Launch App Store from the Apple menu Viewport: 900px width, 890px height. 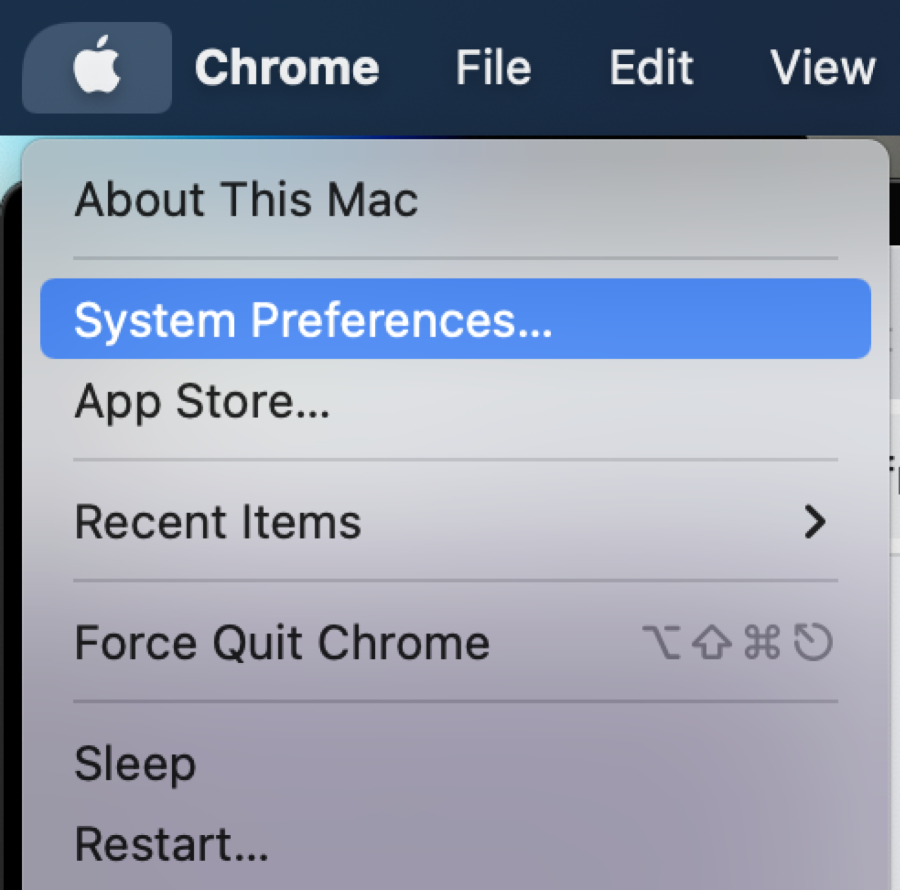[x=202, y=402]
